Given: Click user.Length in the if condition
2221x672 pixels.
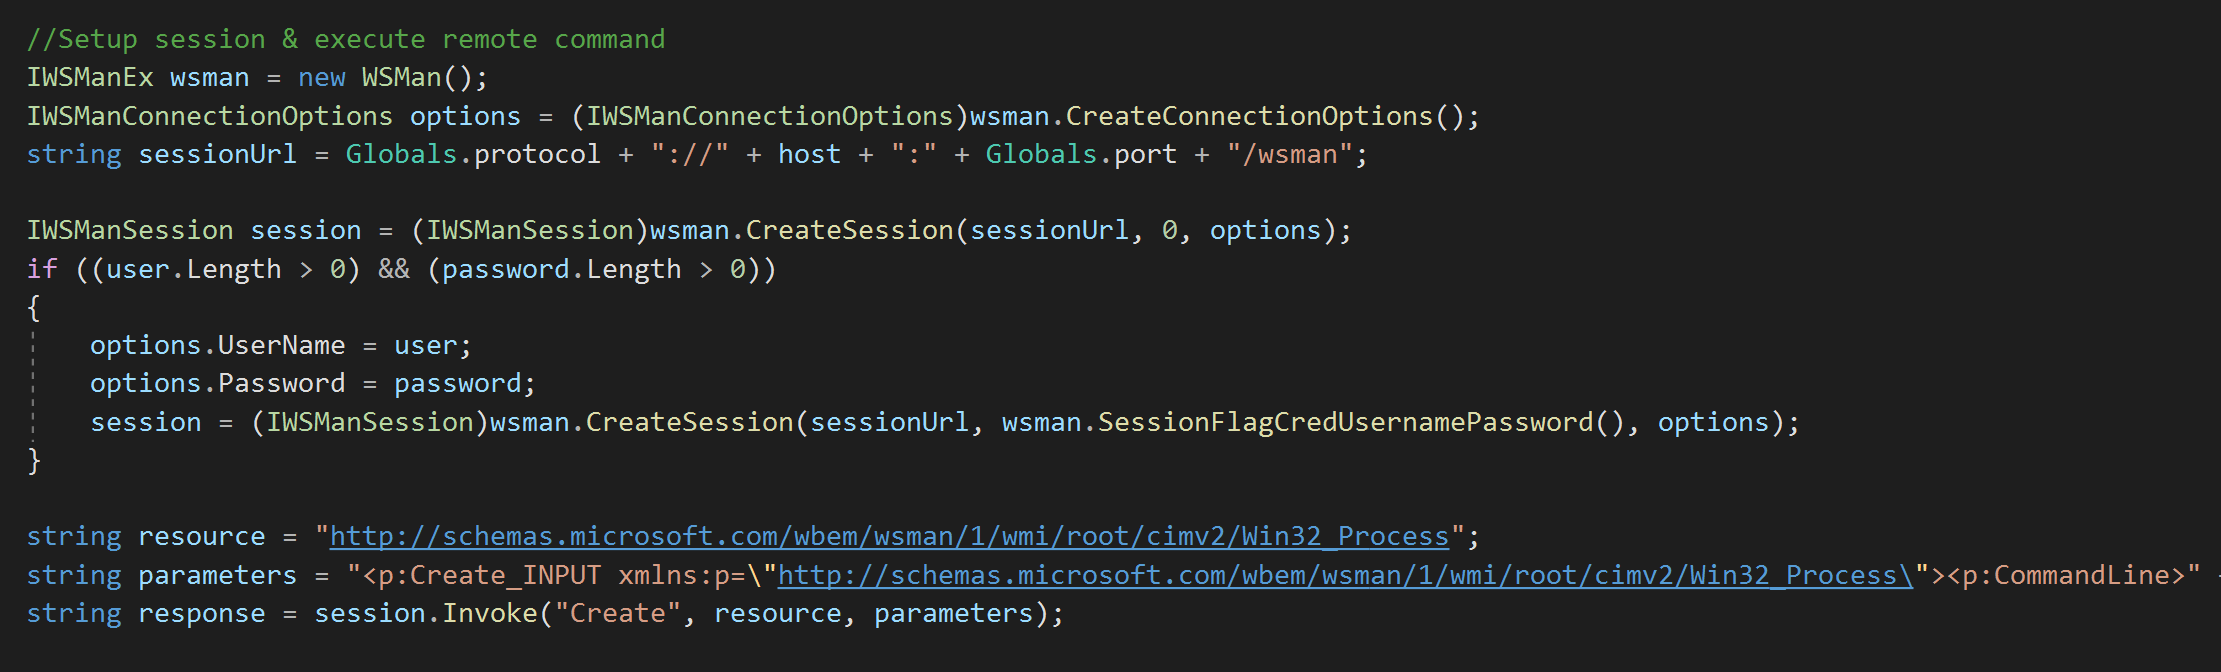Looking at the screenshot, I should coord(193,270).
